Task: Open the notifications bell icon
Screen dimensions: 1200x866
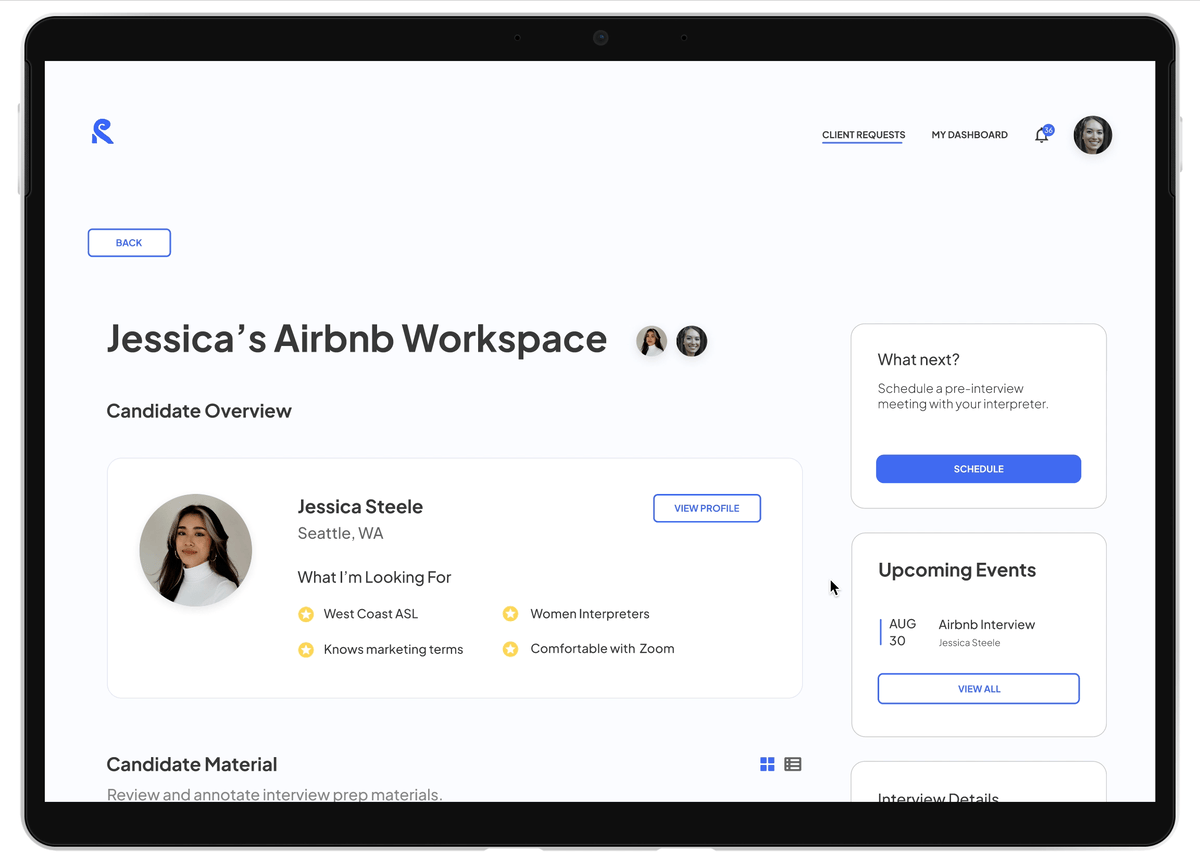Action: 1042,135
